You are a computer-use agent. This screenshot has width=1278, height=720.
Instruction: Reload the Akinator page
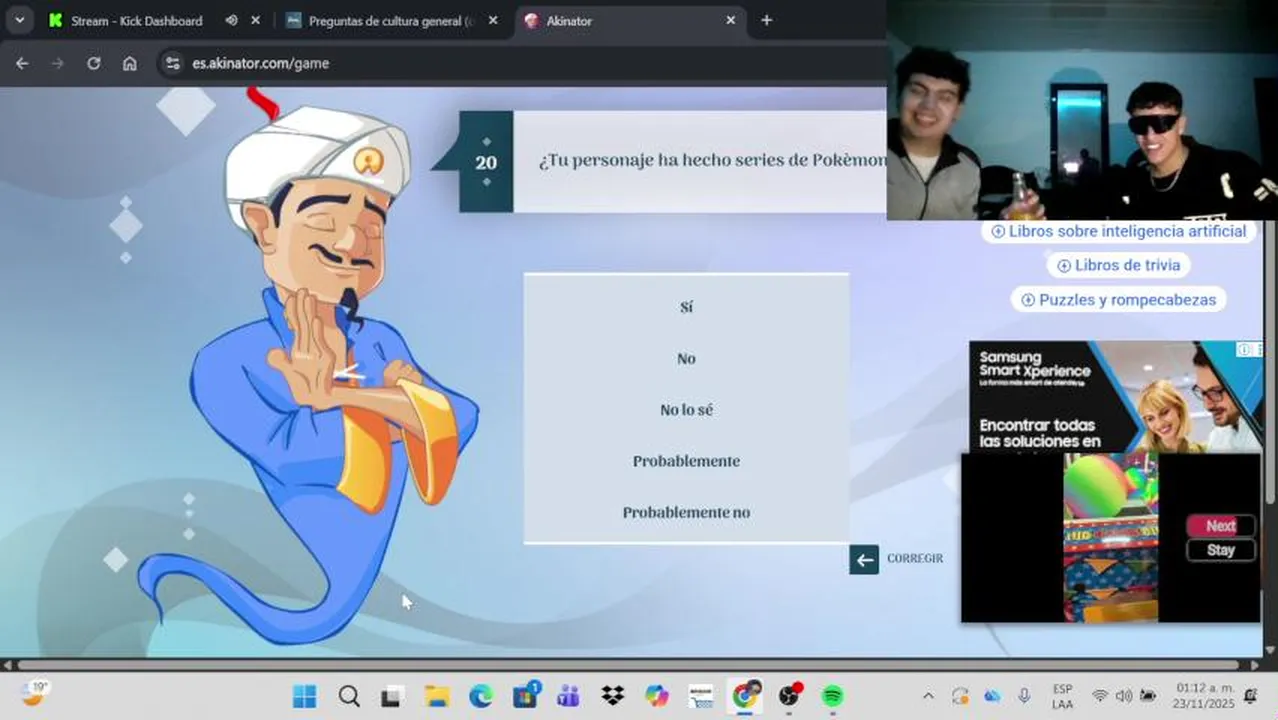click(93, 63)
